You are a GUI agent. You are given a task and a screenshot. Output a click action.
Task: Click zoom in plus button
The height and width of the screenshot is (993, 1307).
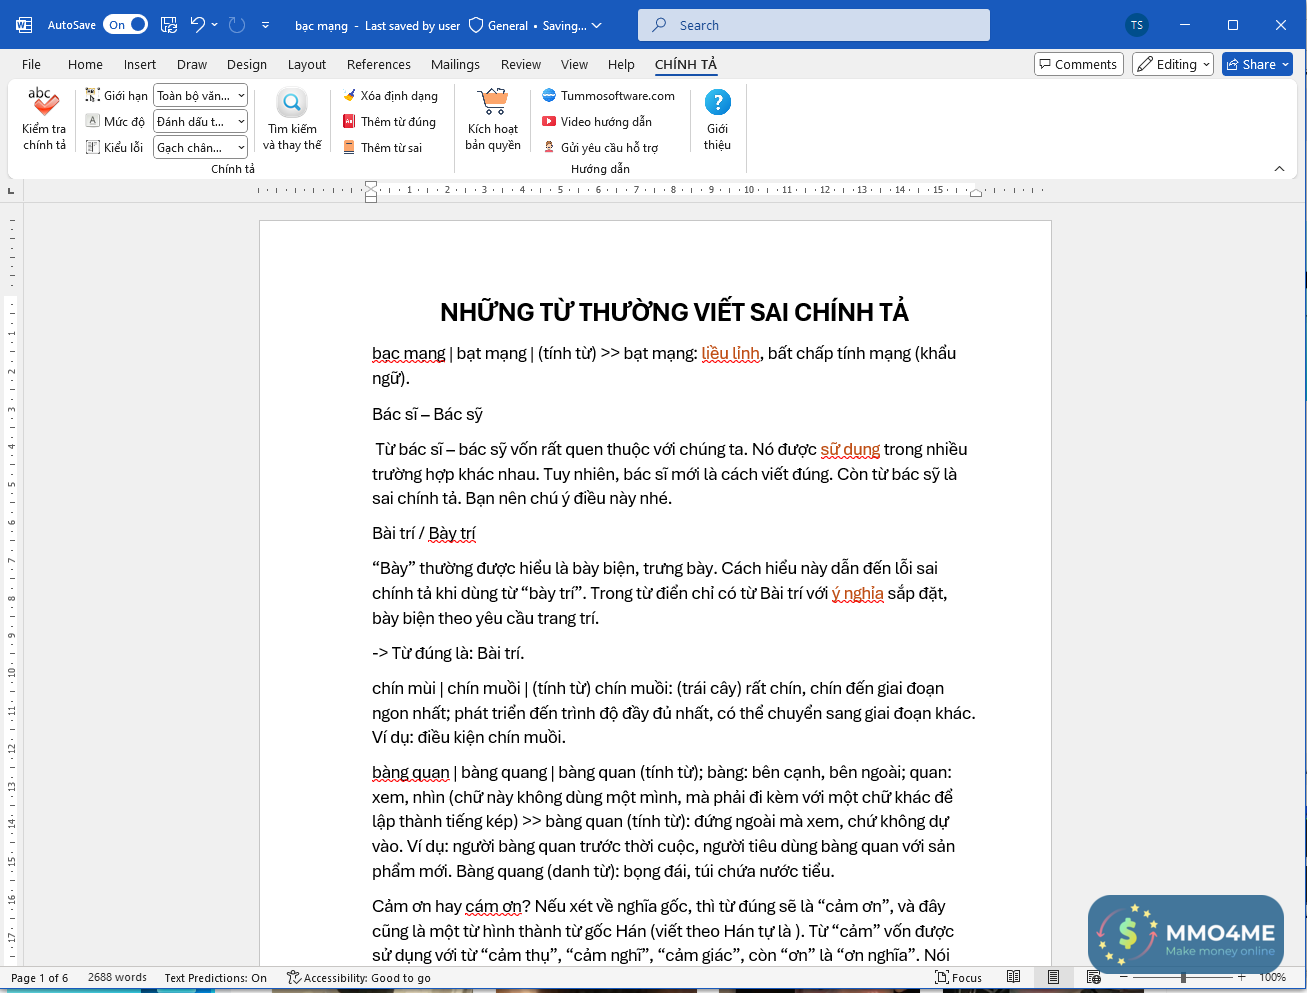tap(1242, 977)
